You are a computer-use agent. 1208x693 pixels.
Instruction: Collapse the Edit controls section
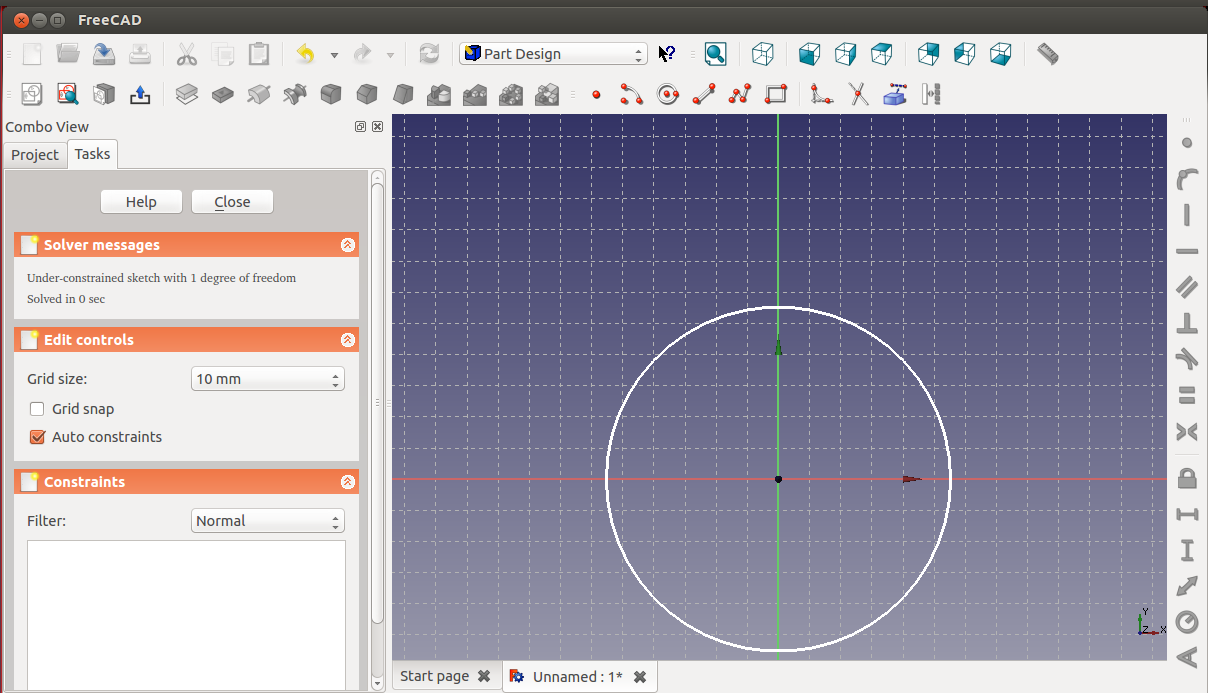point(347,340)
